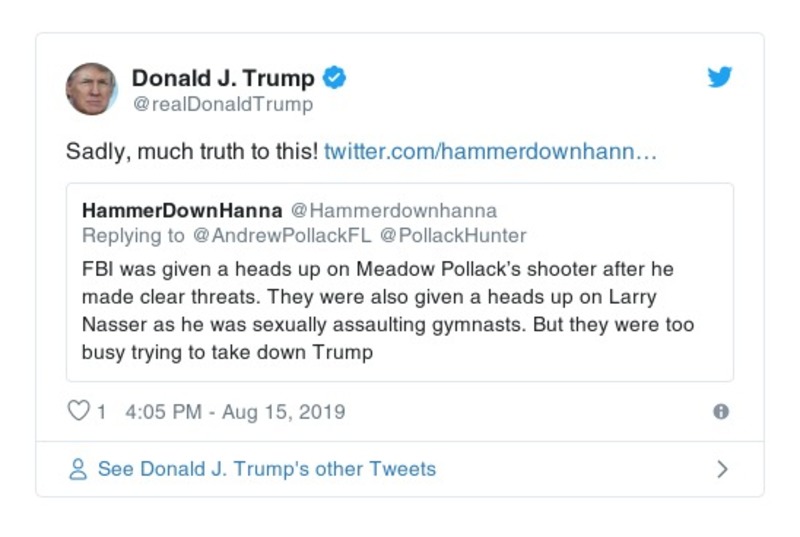Click the blue verified badge
This screenshot has height=537, width=800.
[x=335, y=78]
